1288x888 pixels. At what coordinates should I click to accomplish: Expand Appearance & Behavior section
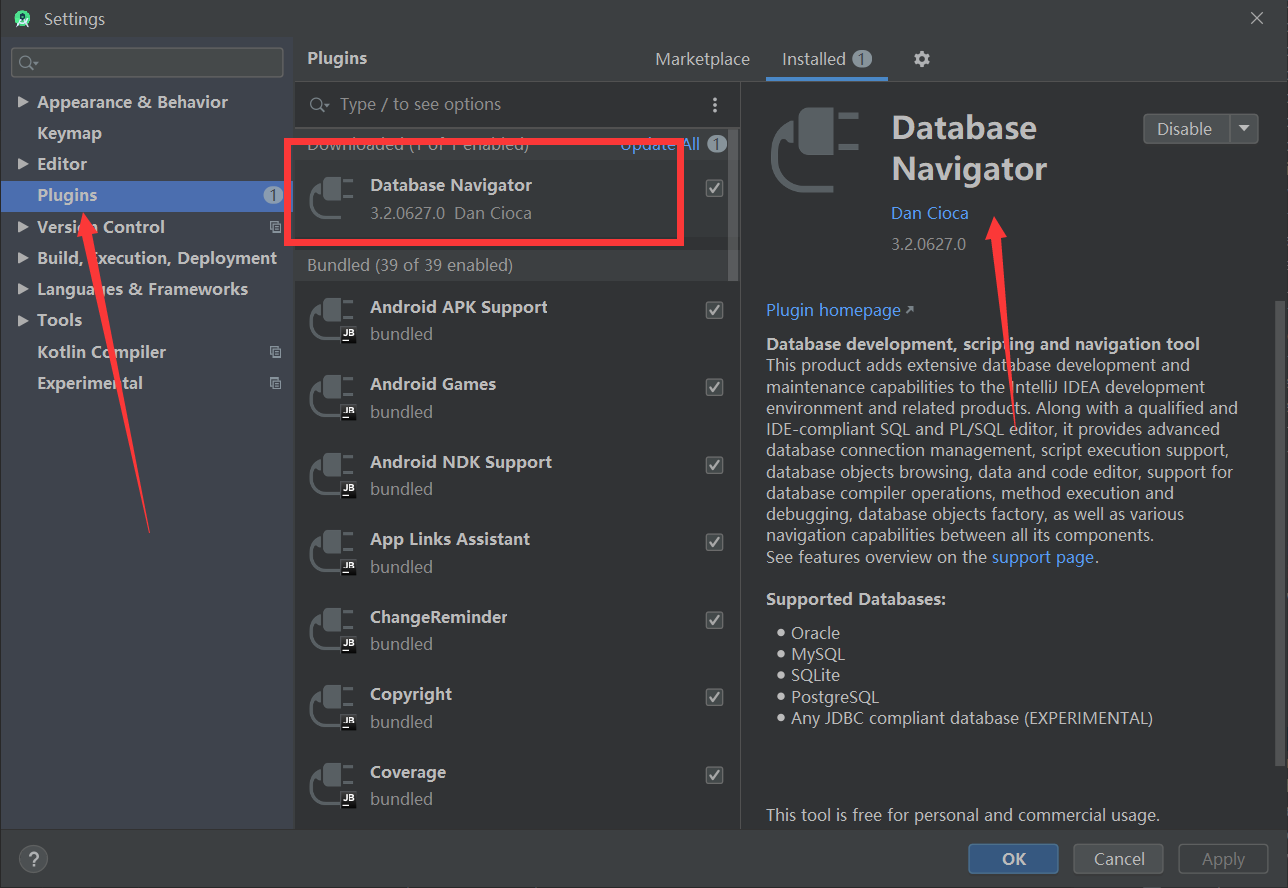pos(23,102)
